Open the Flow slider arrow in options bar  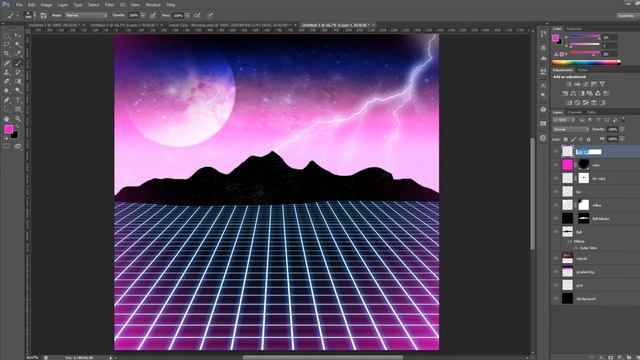click(187, 16)
